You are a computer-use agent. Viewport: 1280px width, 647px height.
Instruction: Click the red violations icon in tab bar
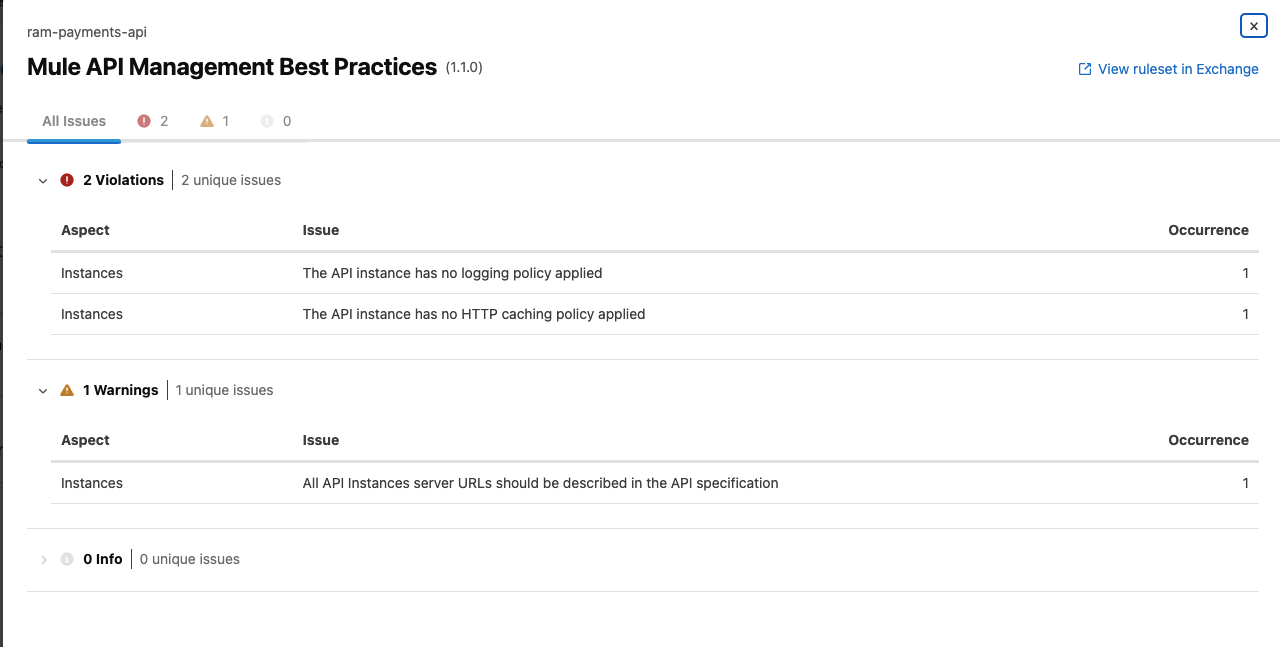pyautogui.click(x=144, y=121)
